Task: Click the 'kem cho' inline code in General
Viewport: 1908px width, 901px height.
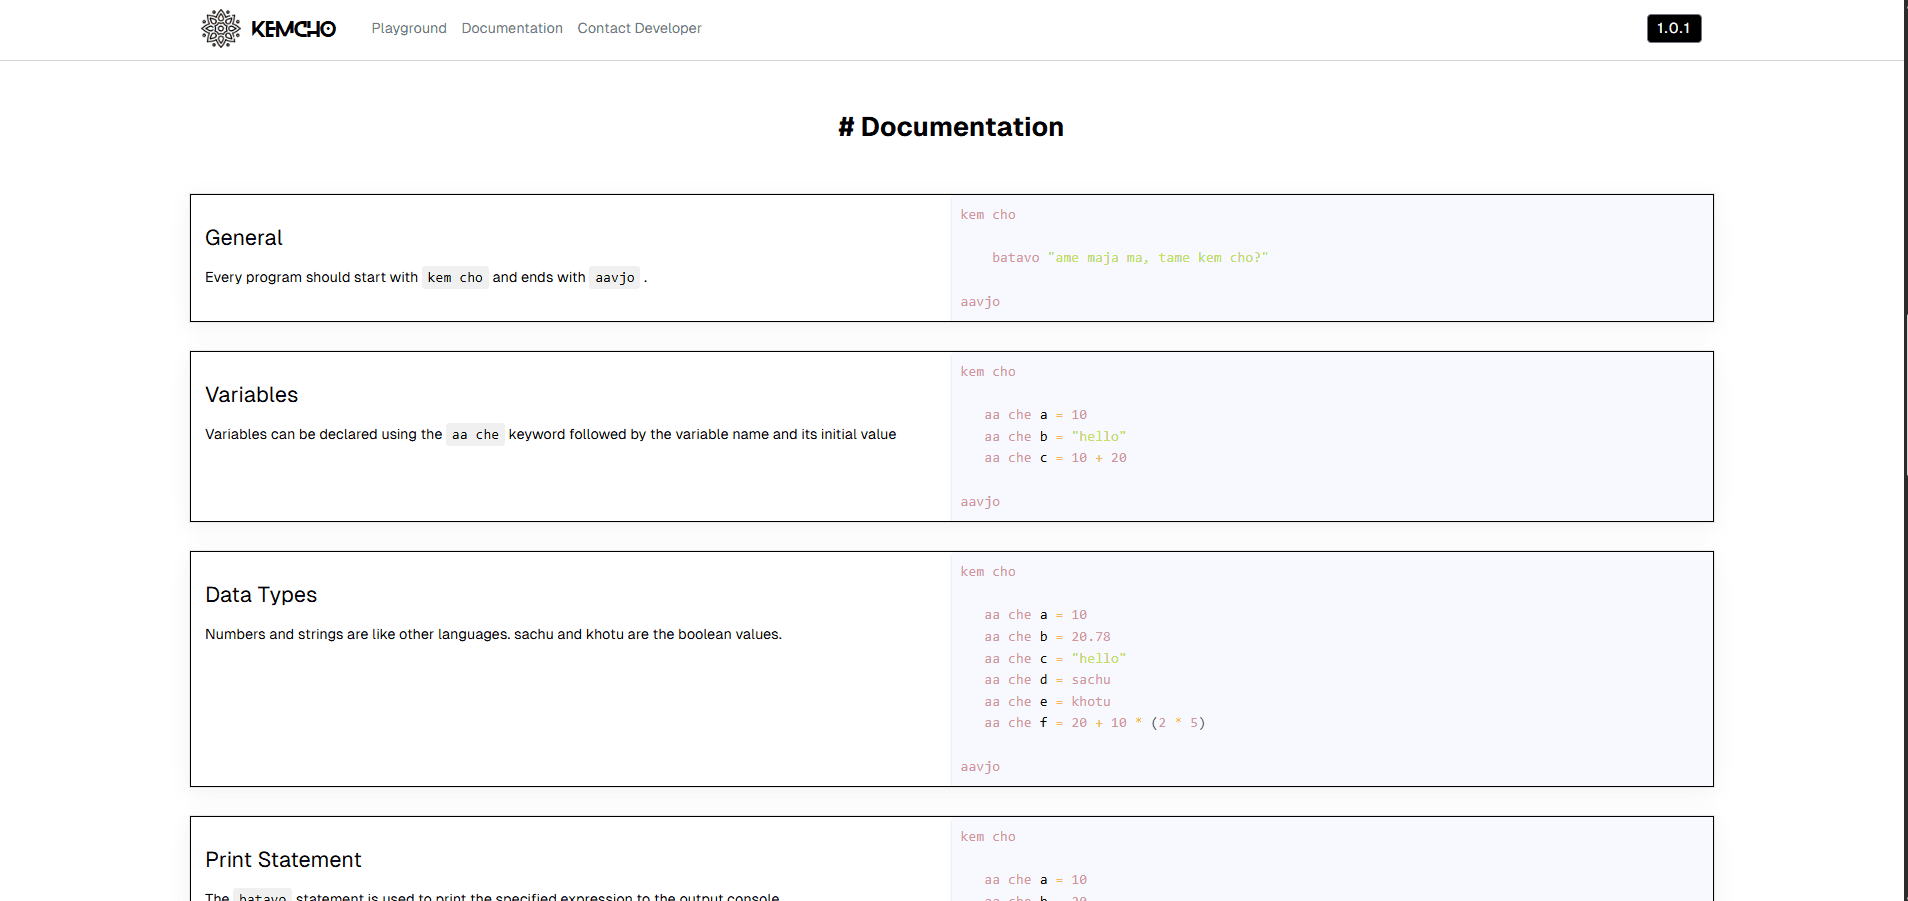Action: point(455,278)
